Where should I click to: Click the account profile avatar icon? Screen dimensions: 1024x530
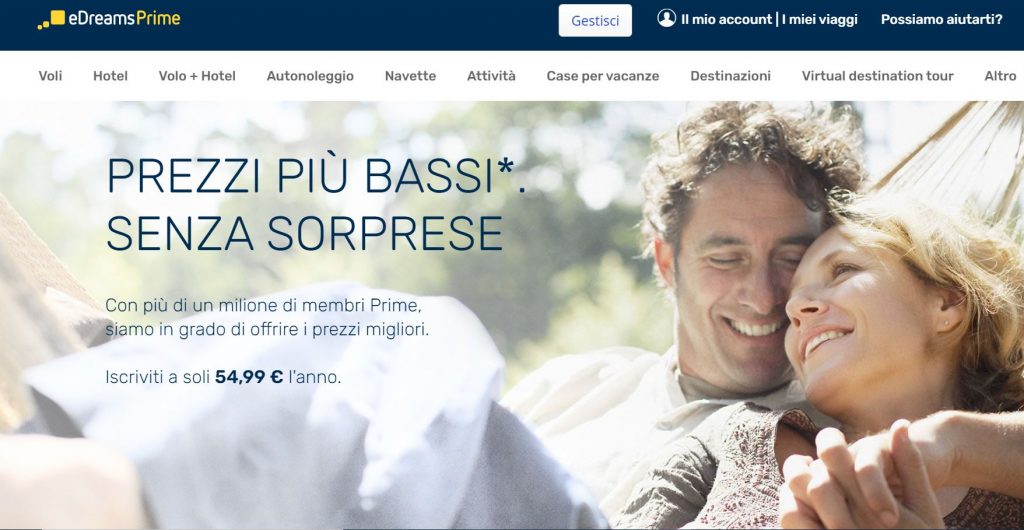pos(666,18)
